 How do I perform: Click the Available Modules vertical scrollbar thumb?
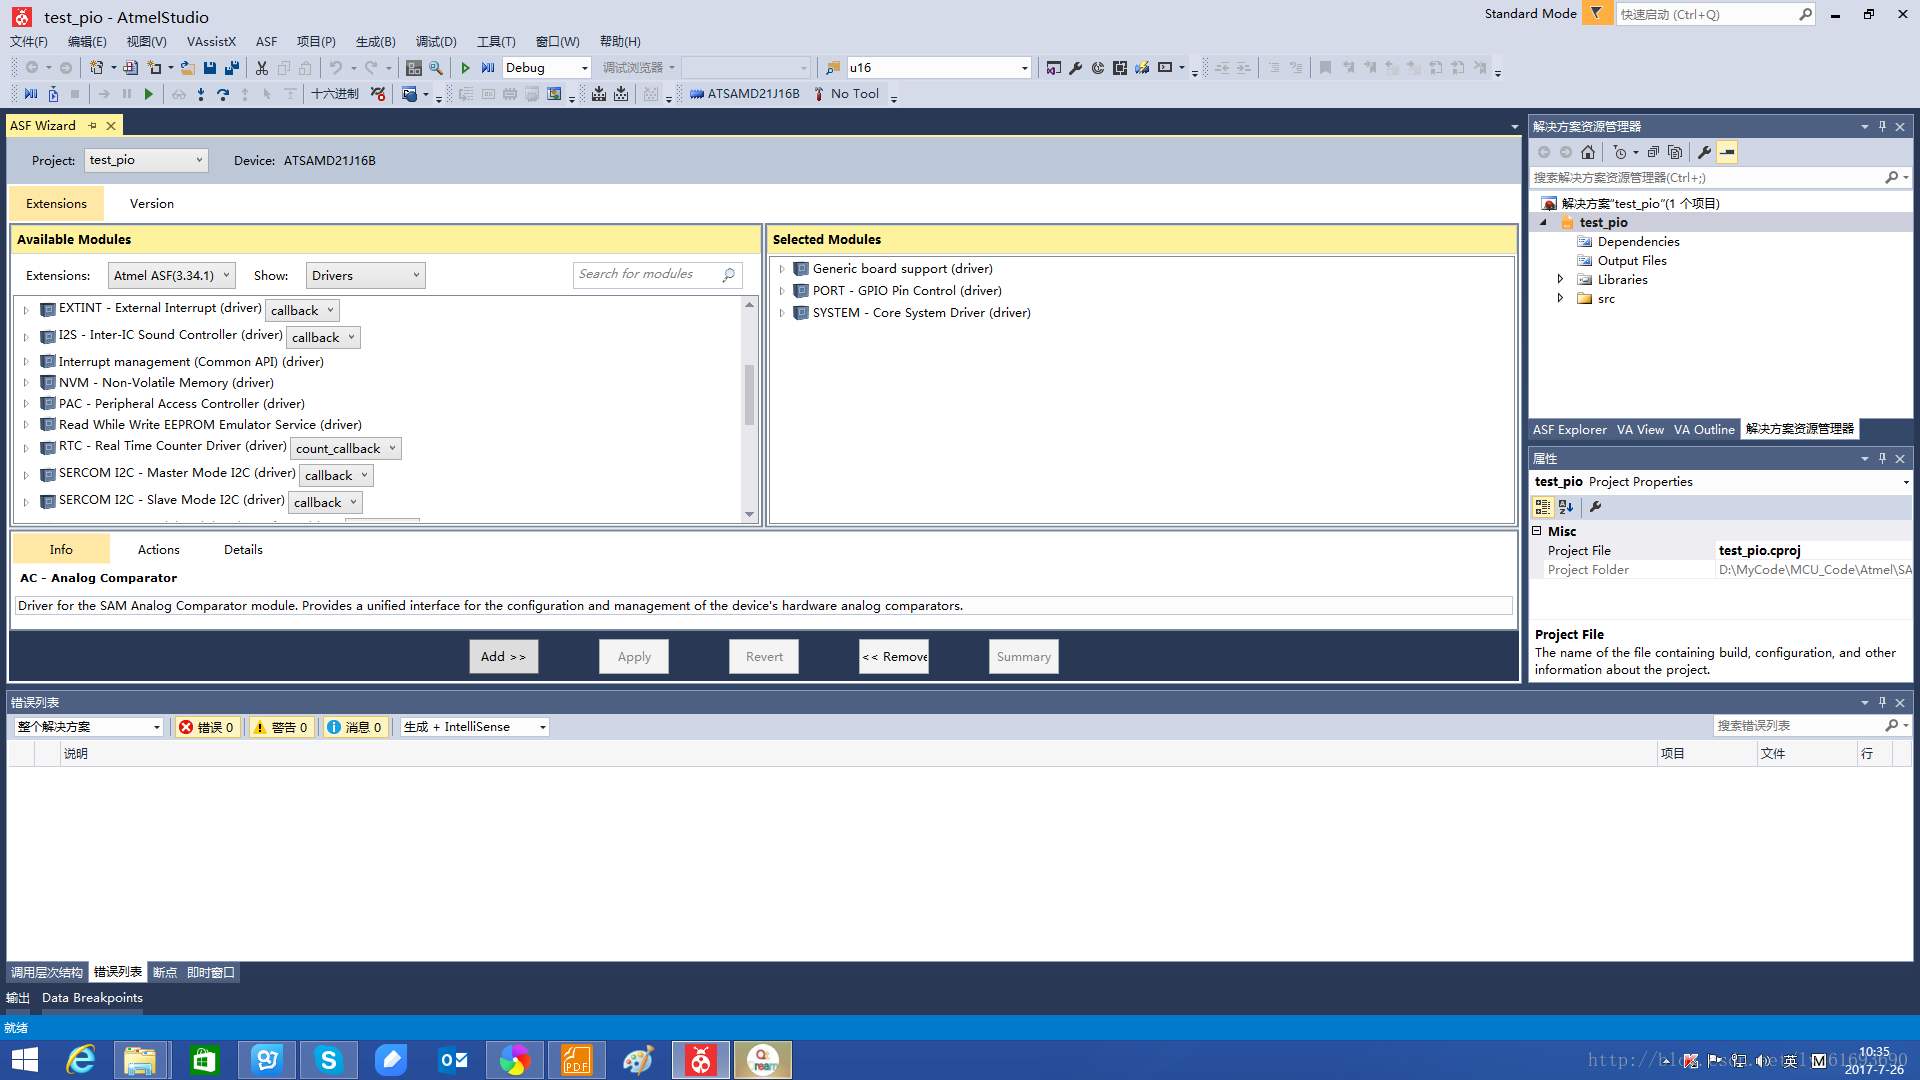tap(749, 395)
